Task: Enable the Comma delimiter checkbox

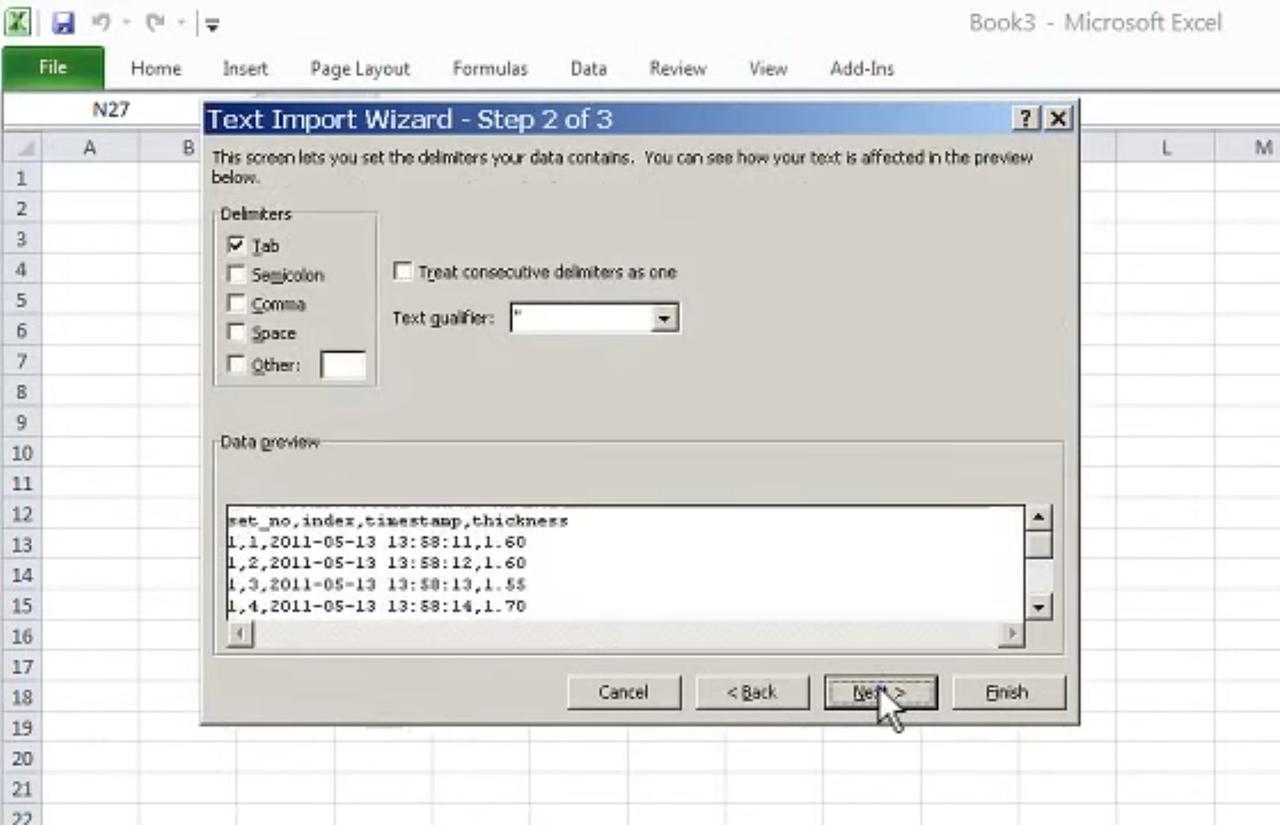Action: pyautogui.click(x=237, y=304)
